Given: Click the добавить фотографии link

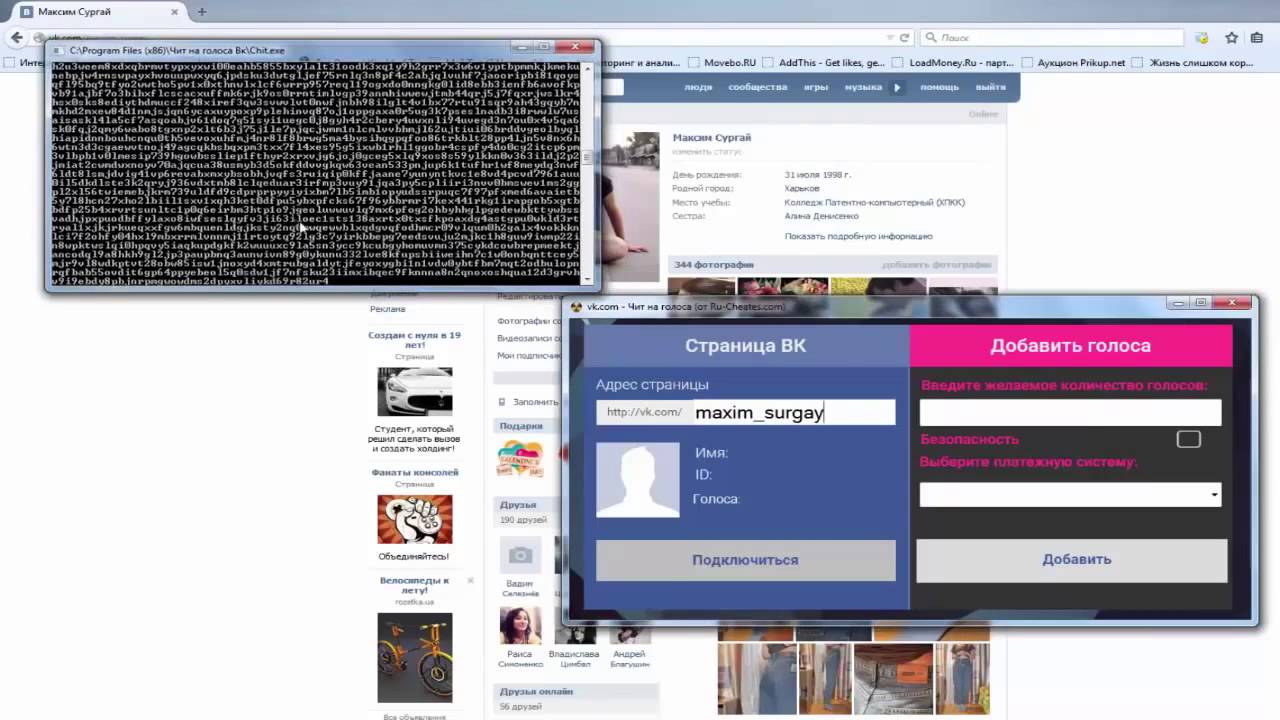Looking at the screenshot, I should click(937, 265).
